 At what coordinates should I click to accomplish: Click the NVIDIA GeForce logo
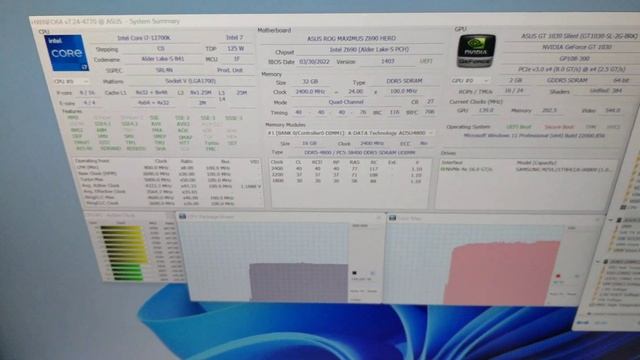[476, 51]
